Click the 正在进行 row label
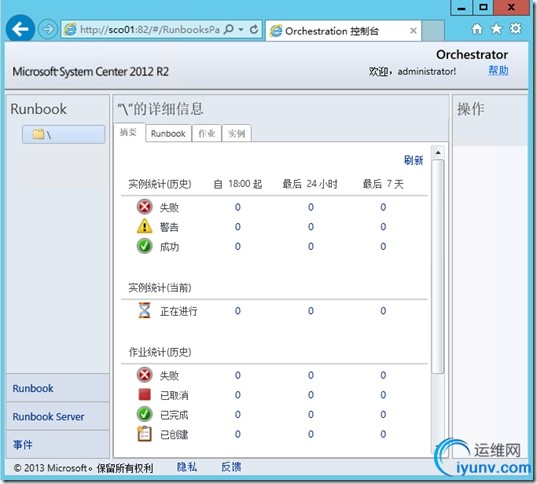 click(178, 311)
